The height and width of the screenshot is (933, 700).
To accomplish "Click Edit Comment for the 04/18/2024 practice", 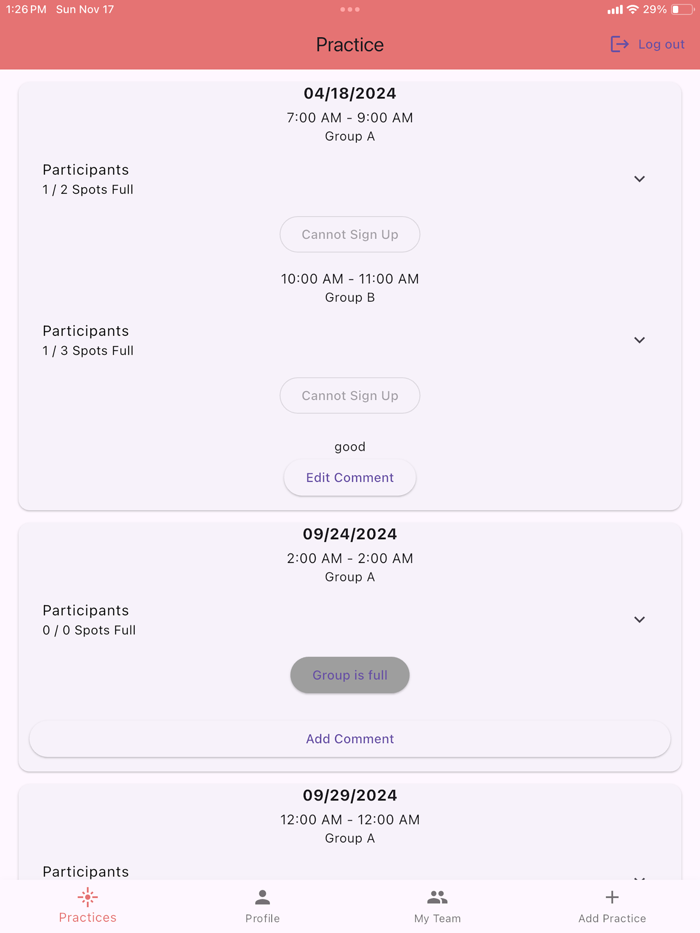I will 349,478.
